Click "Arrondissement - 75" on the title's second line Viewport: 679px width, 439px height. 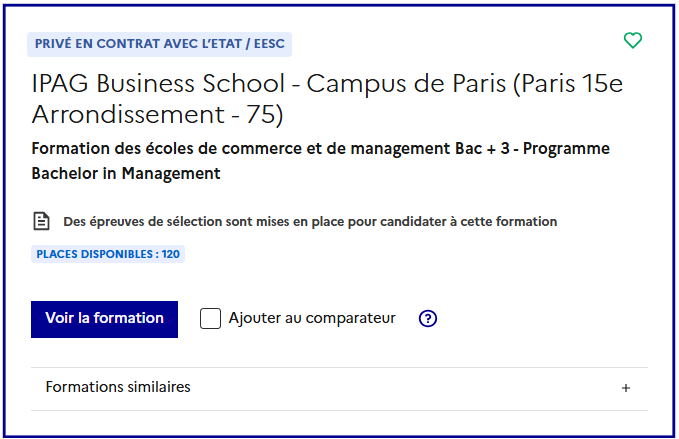click(157, 115)
